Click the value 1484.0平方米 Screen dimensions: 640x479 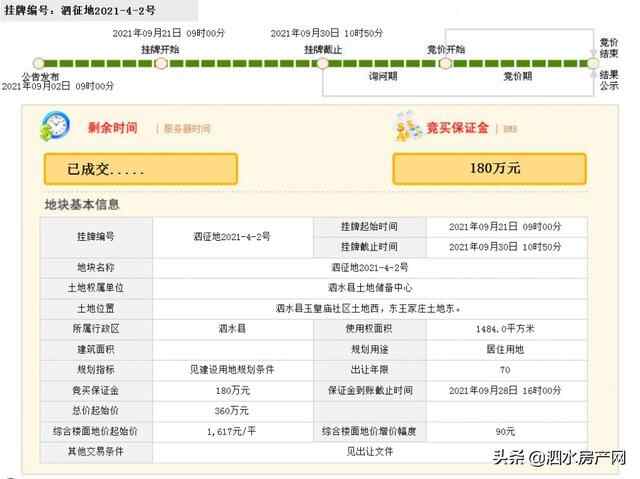[505, 329]
